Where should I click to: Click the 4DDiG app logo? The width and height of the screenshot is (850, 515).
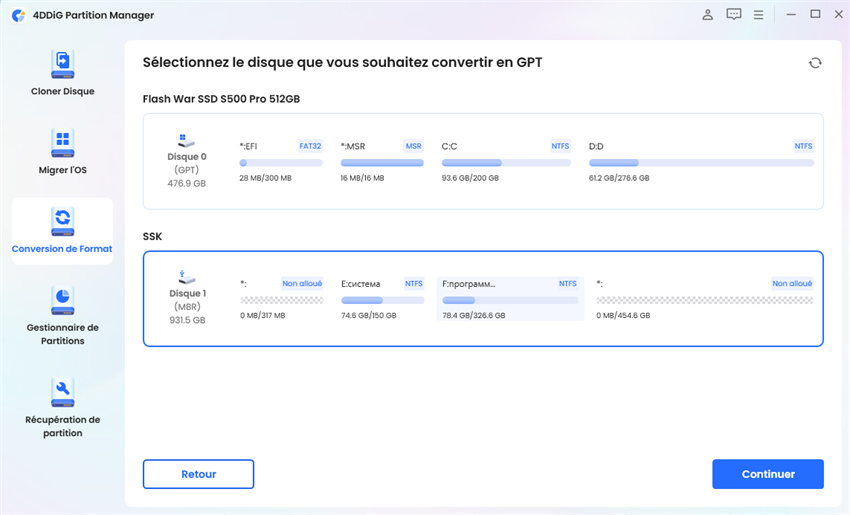[18, 15]
